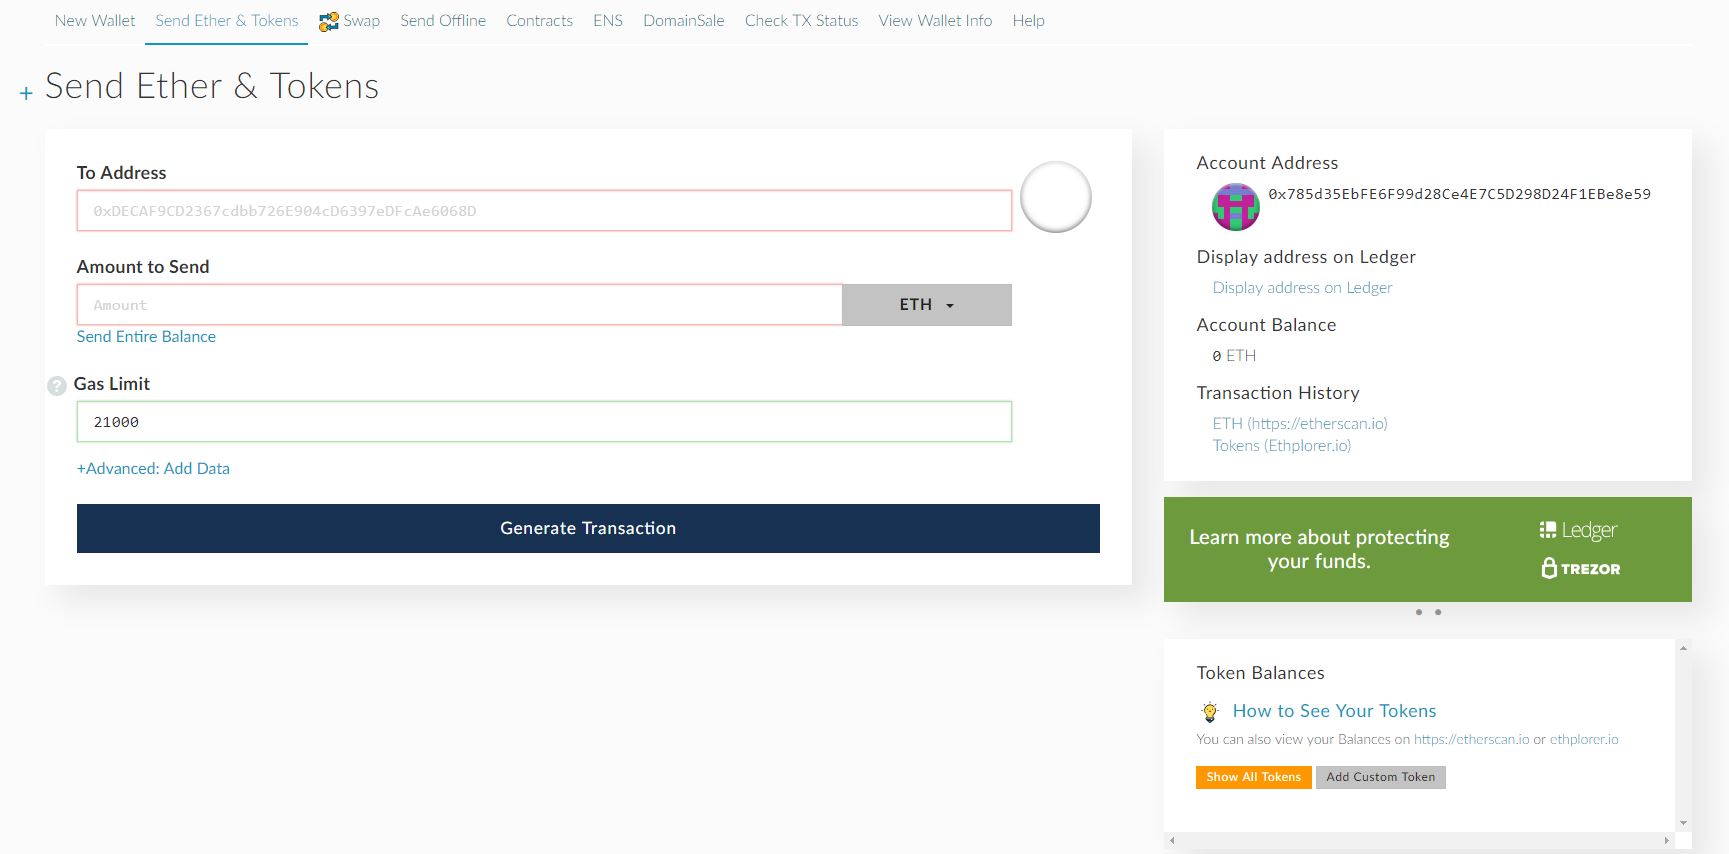
Task: Open the ETH currency dropdown
Action: pyautogui.click(x=926, y=305)
